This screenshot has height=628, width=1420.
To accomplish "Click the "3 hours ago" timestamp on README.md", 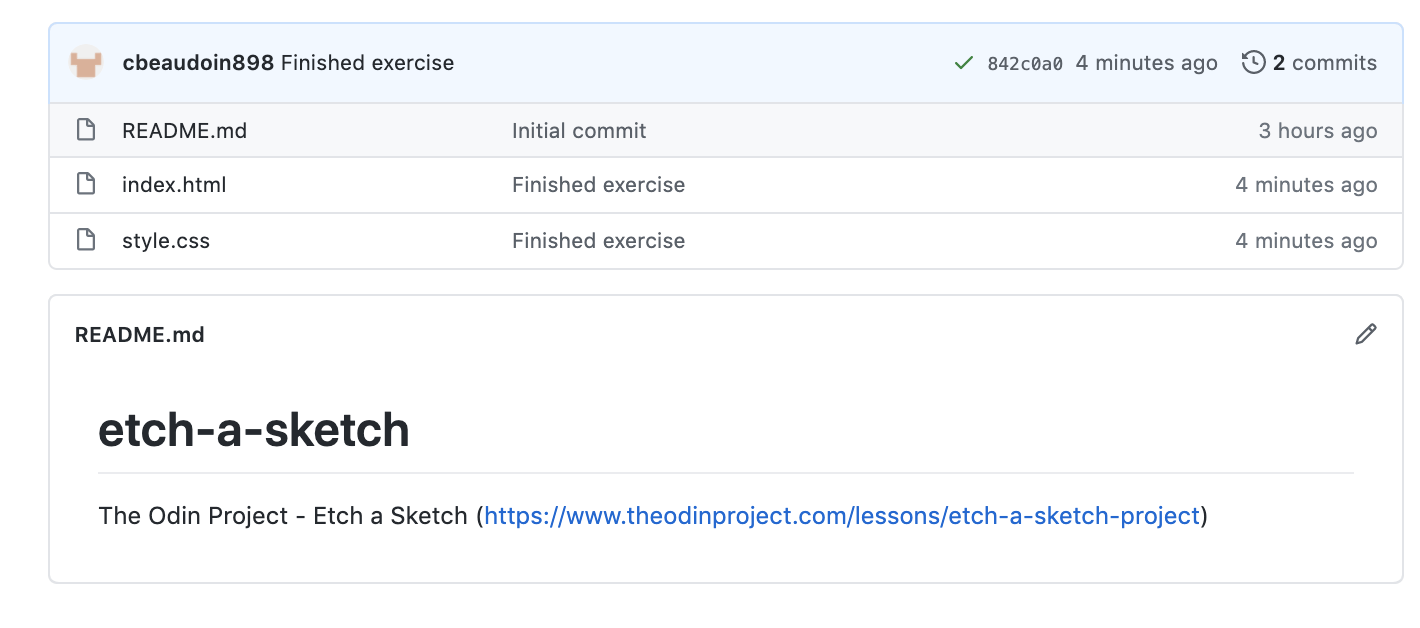I will [1317, 131].
